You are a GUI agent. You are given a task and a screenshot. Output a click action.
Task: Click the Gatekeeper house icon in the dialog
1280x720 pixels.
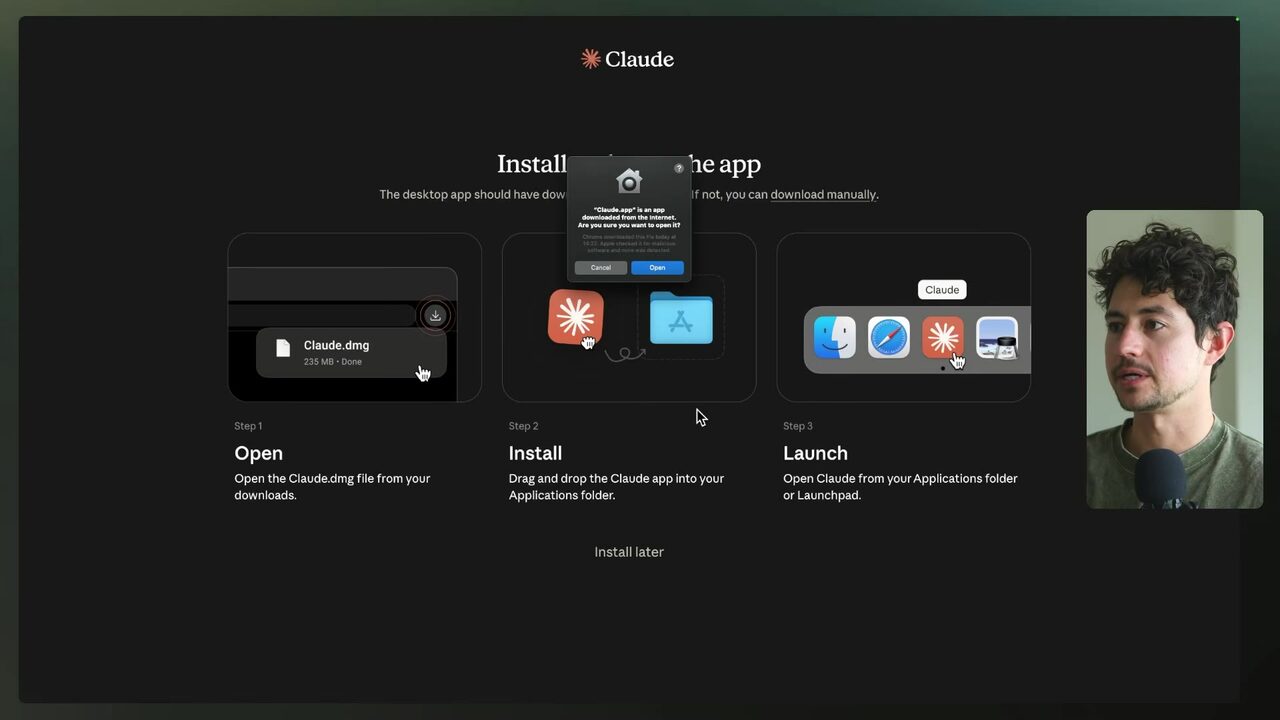pyautogui.click(x=629, y=181)
